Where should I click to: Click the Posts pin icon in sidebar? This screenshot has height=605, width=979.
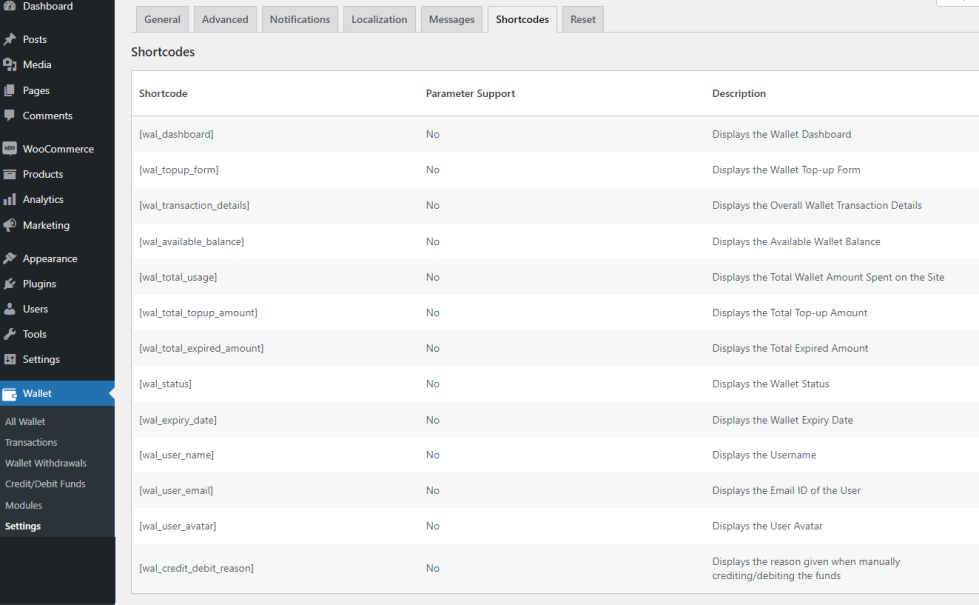coord(10,40)
